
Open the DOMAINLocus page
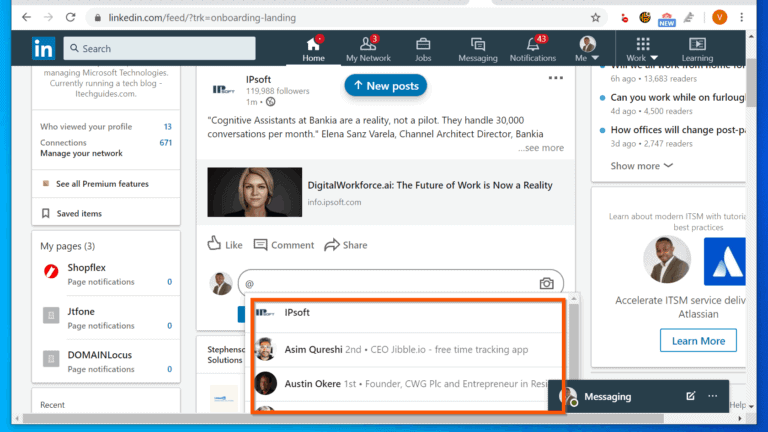pyautogui.click(x=99, y=355)
